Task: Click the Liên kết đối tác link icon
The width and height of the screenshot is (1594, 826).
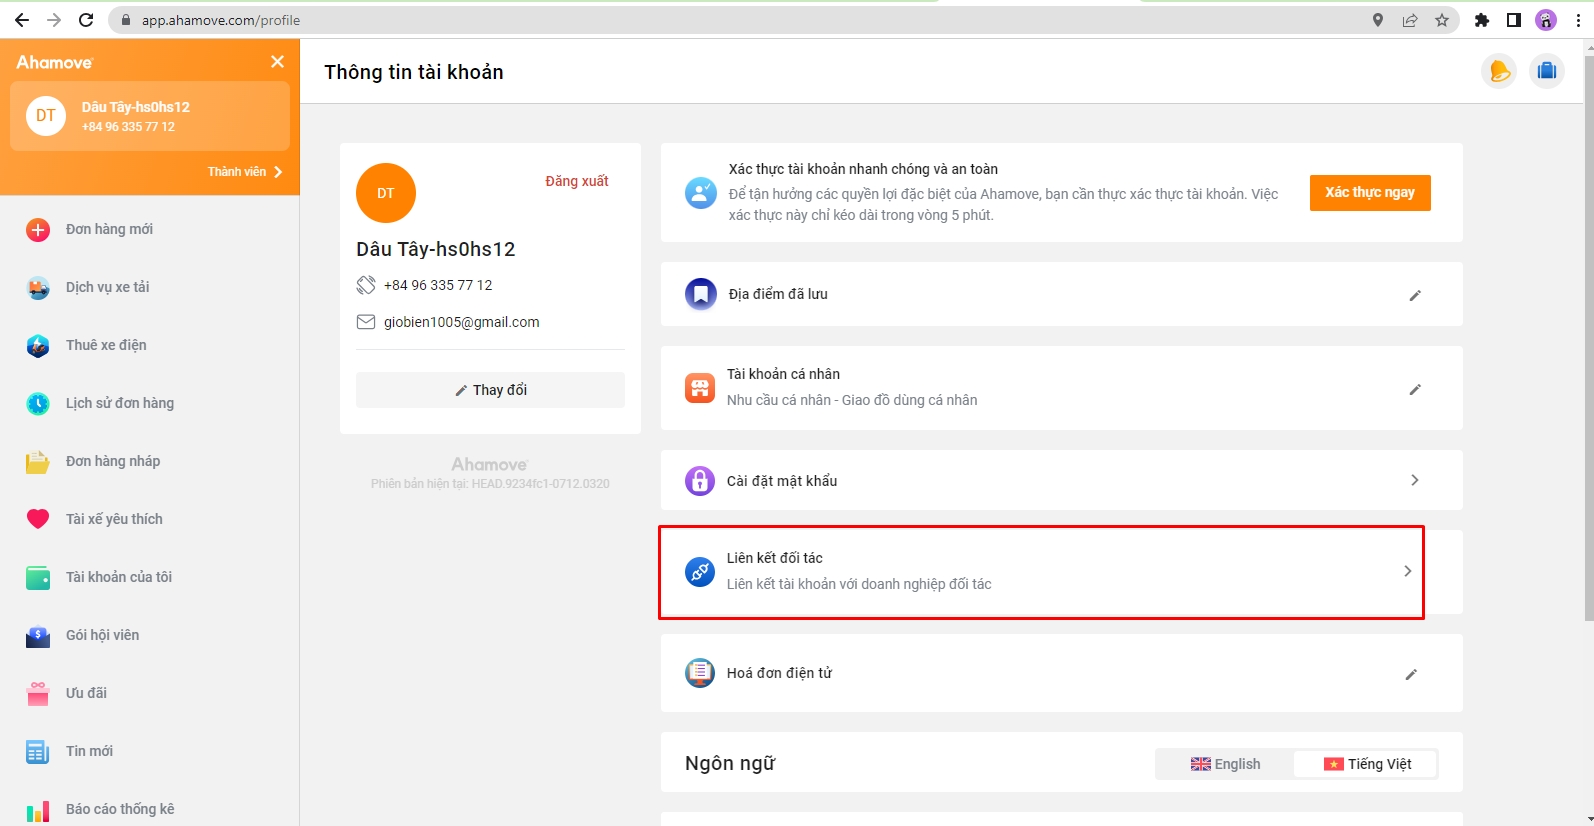Action: 700,572
